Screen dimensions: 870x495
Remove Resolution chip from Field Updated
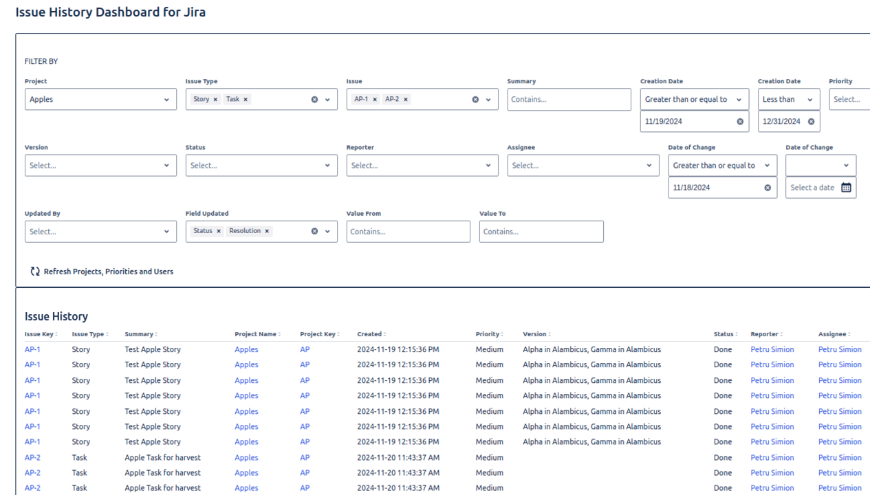267,231
